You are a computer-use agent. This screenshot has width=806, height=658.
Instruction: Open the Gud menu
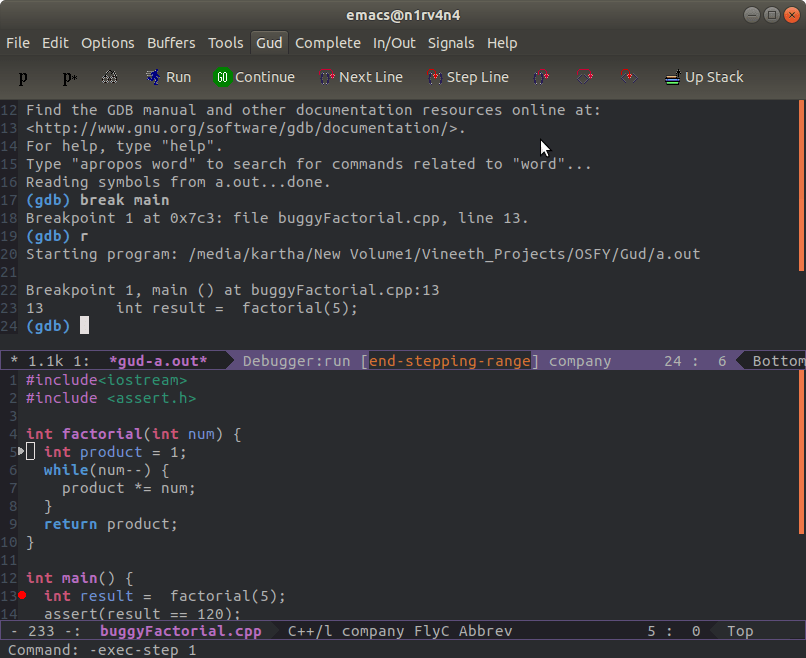click(267, 43)
